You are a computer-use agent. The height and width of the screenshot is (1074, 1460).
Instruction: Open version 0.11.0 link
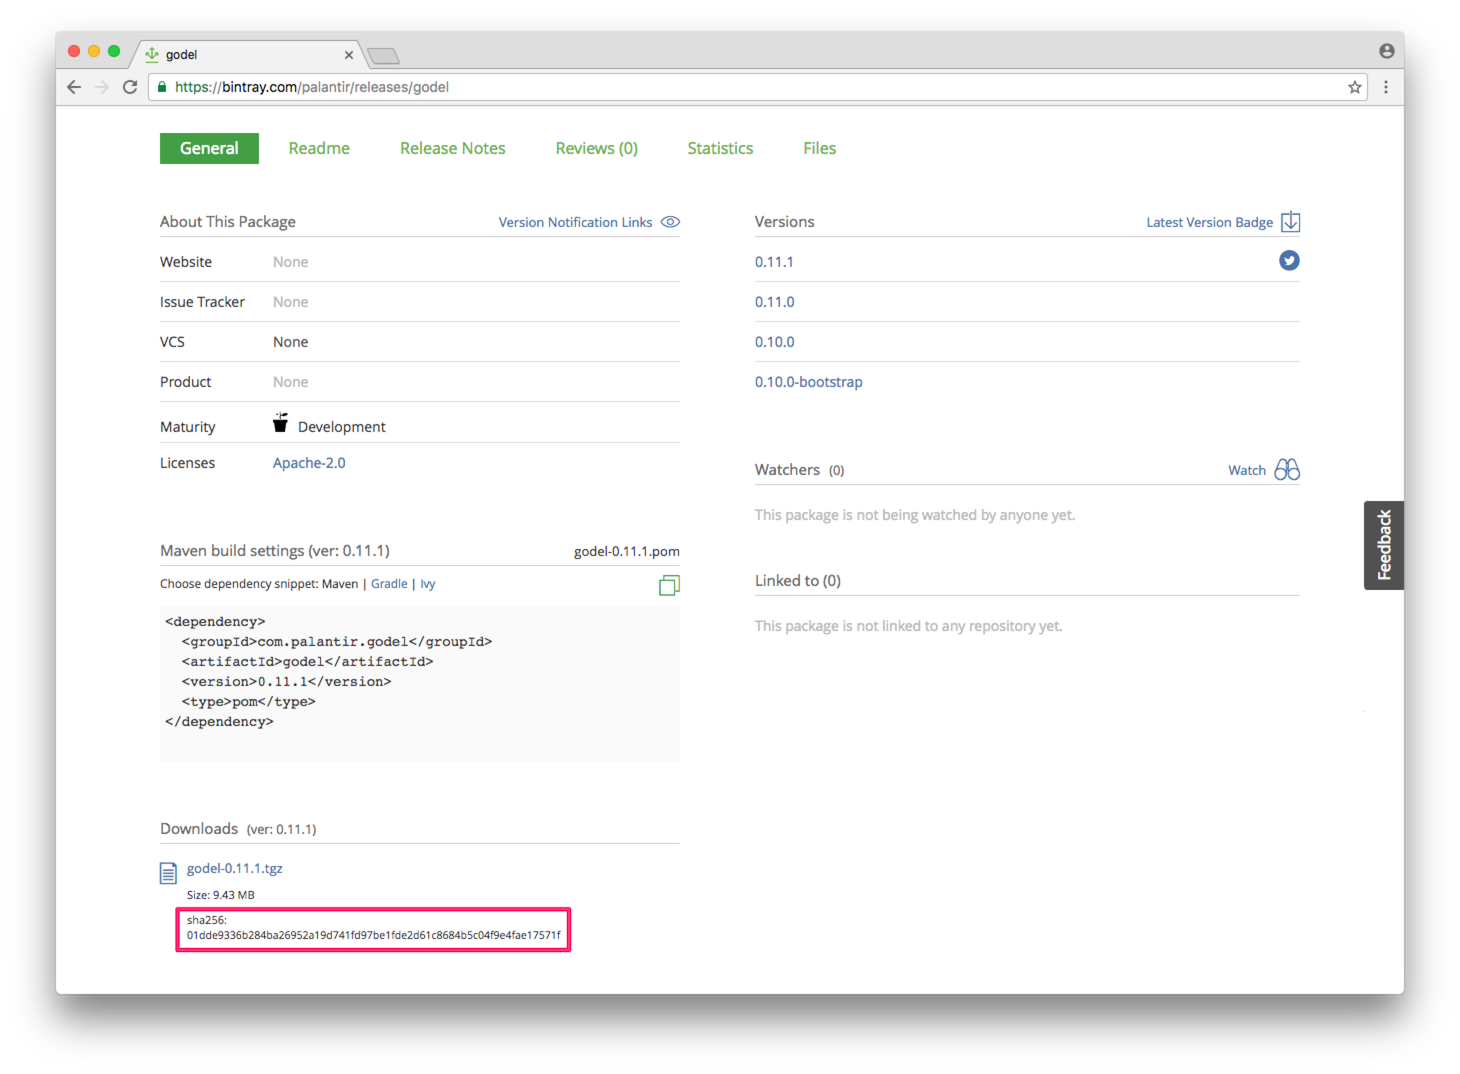click(774, 302)
